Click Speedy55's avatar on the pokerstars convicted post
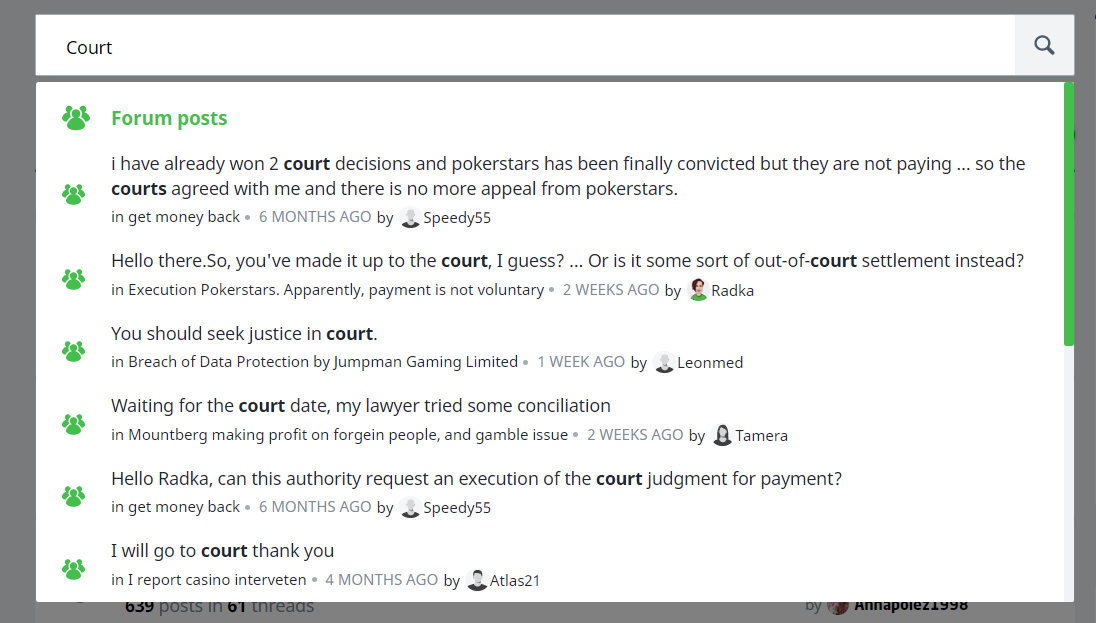 click(410, 218)
